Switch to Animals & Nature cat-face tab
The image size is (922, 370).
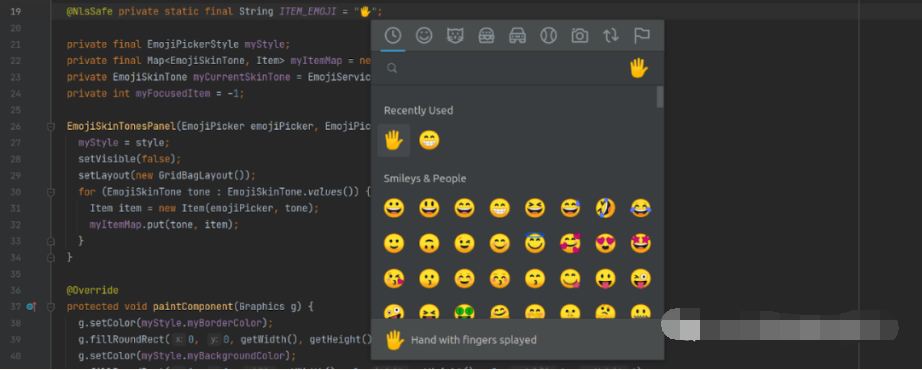[x=455, y=36]
